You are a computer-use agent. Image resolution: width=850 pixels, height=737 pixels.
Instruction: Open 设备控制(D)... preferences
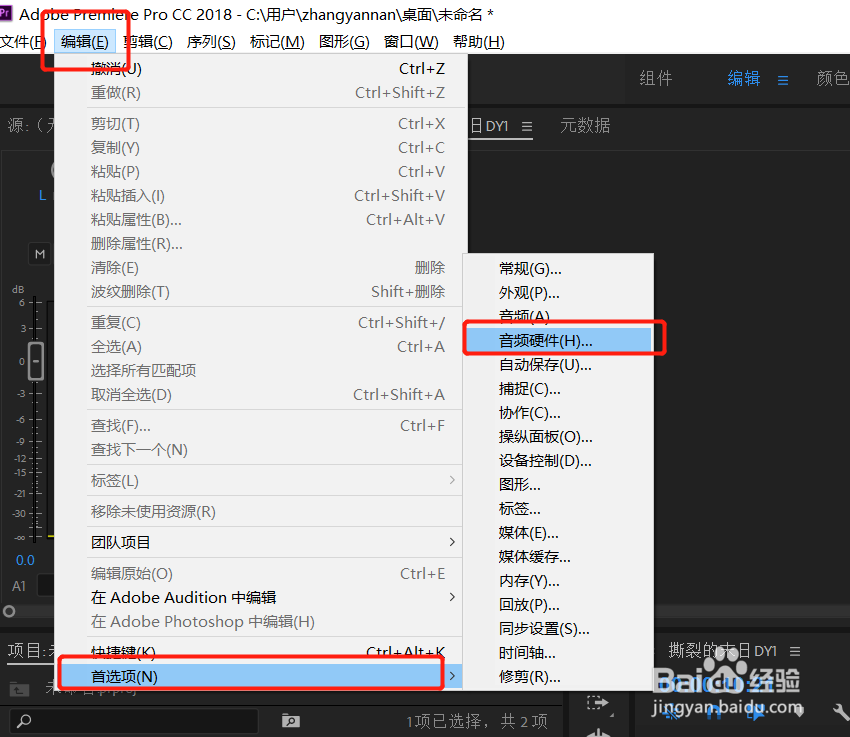(x=558, y=461)
